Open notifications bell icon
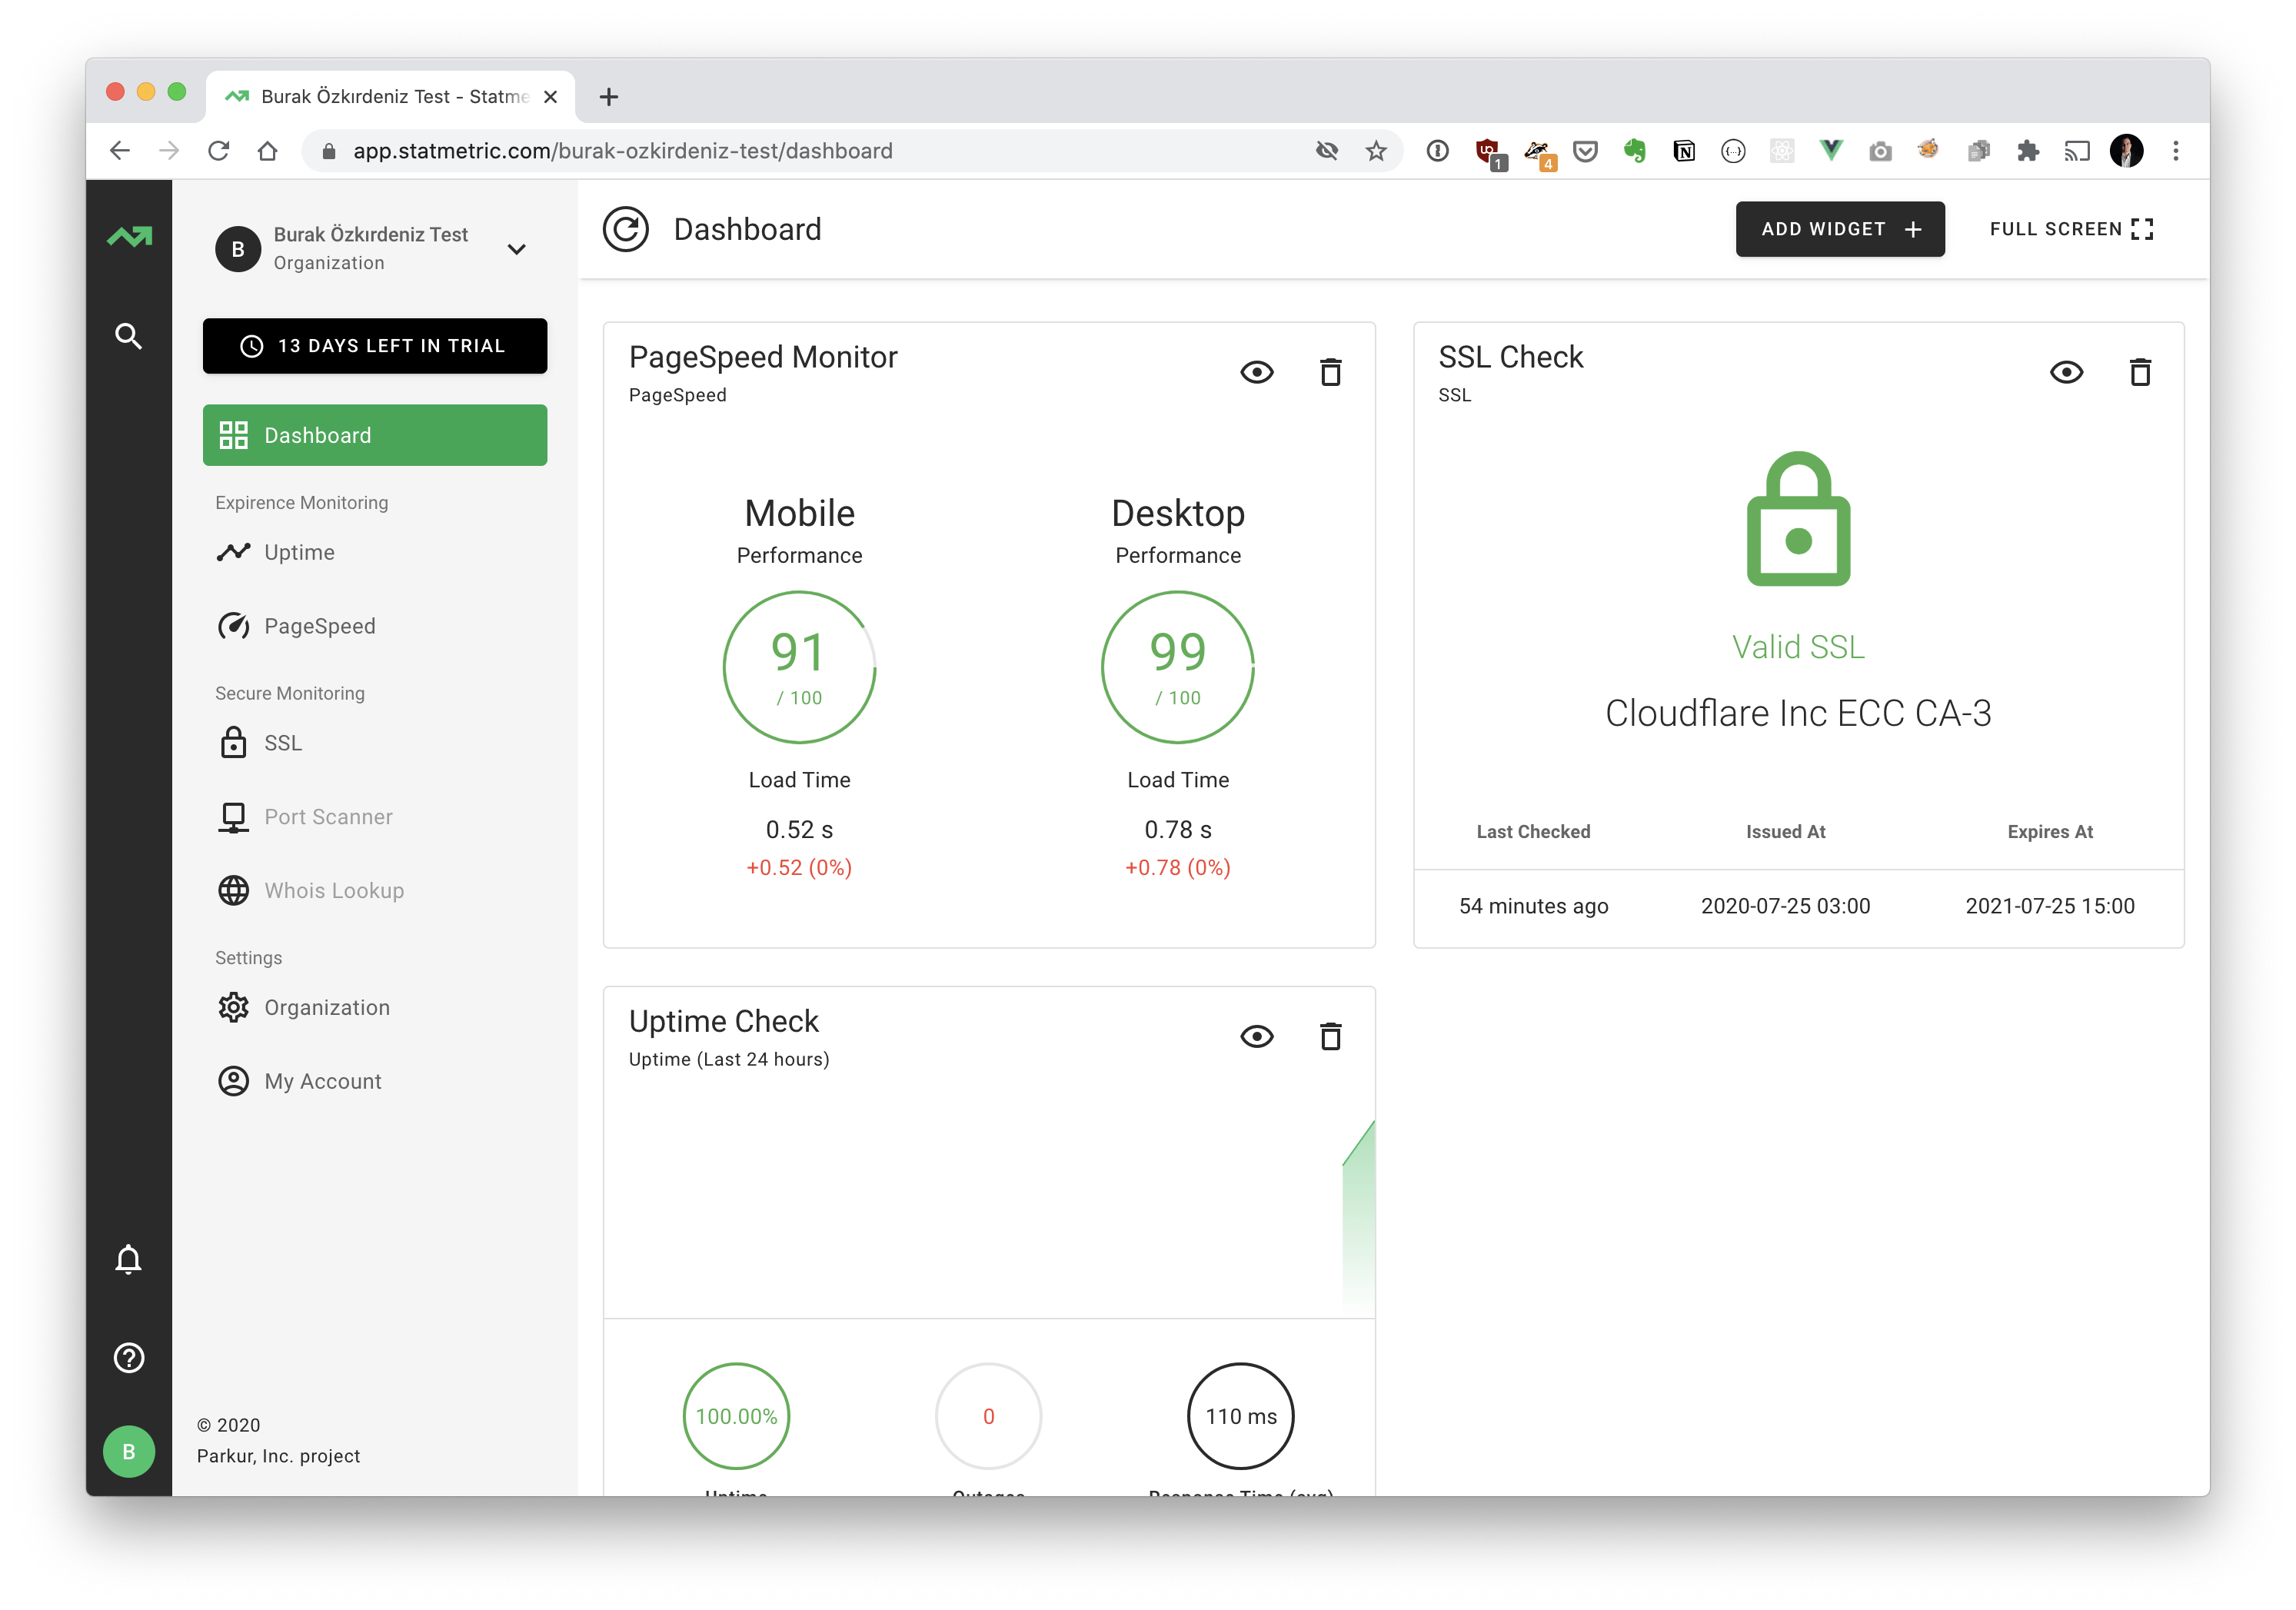This screenshot has height=1610, width=2296. tap(129, 1259)
